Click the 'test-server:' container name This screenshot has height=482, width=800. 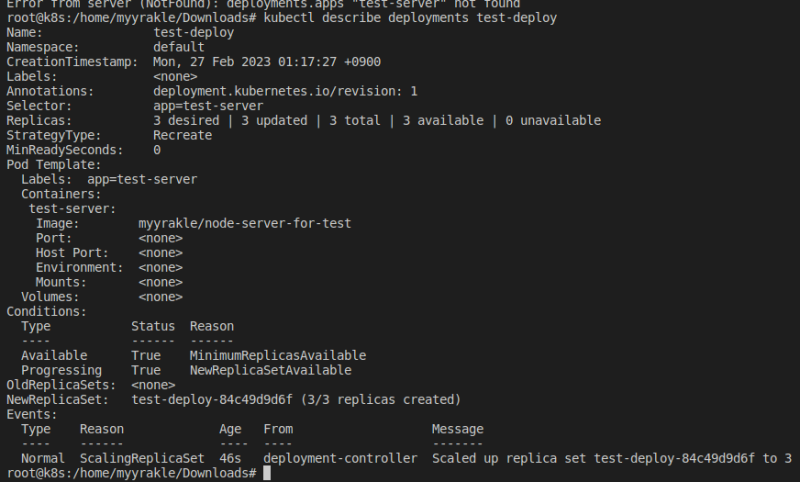click(72, 208)
